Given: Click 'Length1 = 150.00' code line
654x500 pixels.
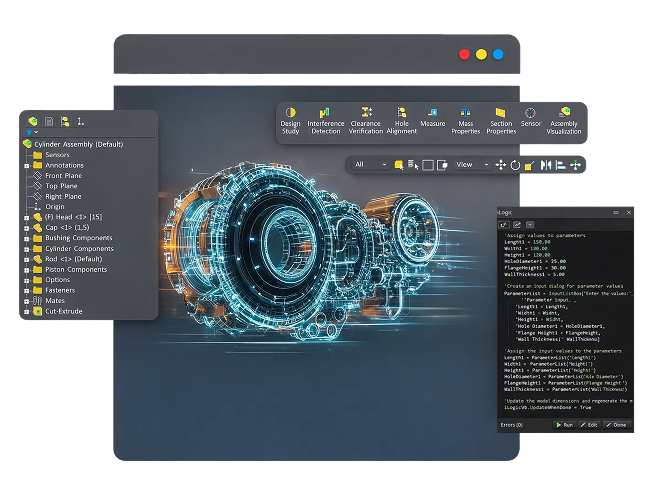Looking at the screenshot, I should point(527,242).
